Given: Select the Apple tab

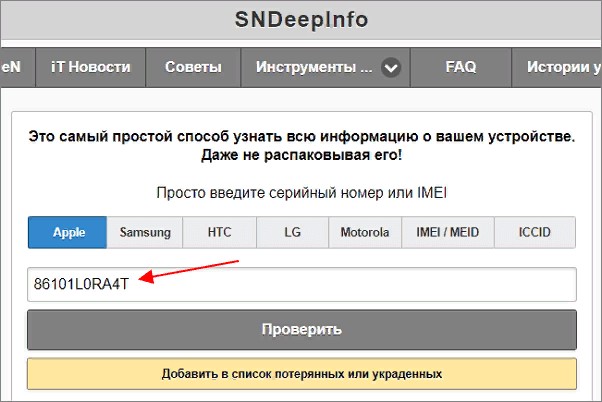Looking at the screenshot, I should (x=68, y=232).
